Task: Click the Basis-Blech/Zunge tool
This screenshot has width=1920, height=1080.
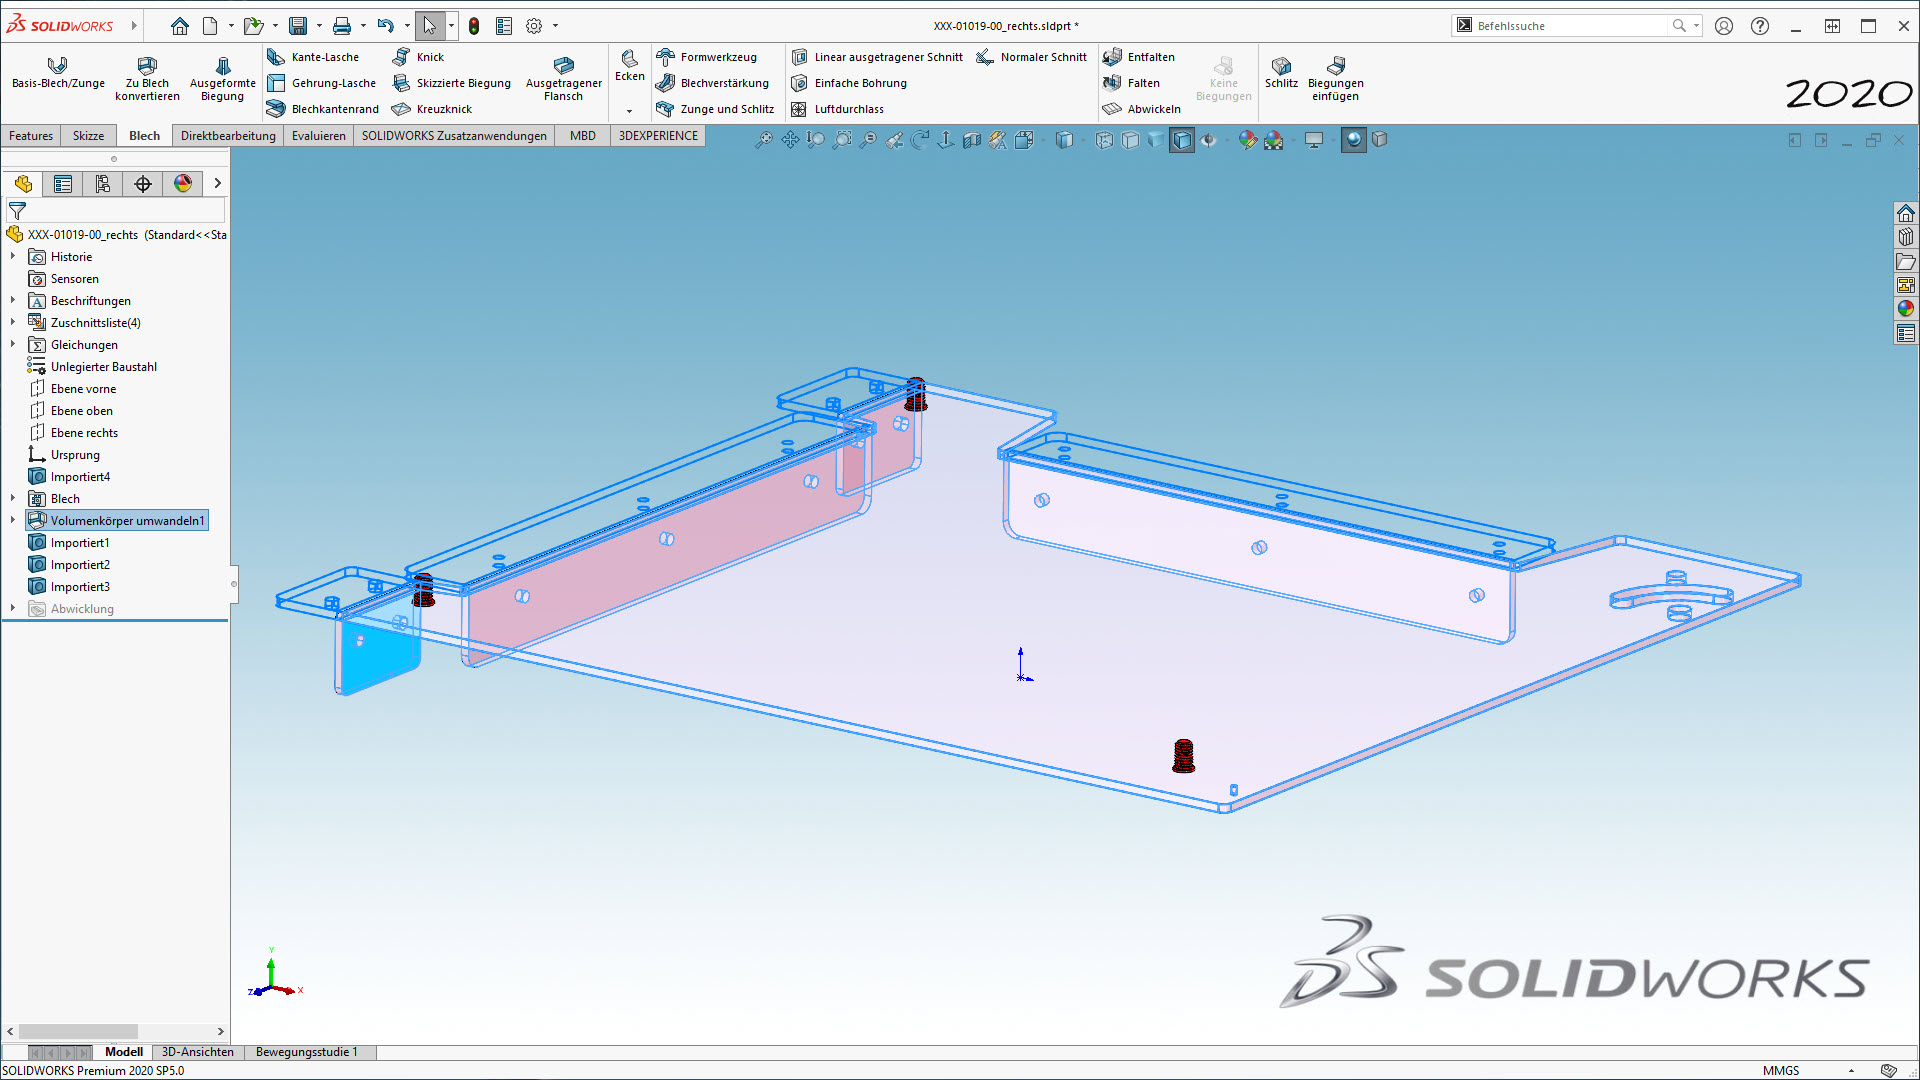Action: point(58,74)
